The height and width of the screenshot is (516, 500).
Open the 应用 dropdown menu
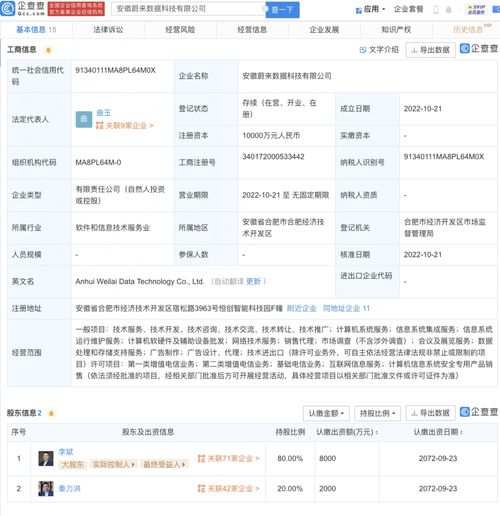[370, 9]
